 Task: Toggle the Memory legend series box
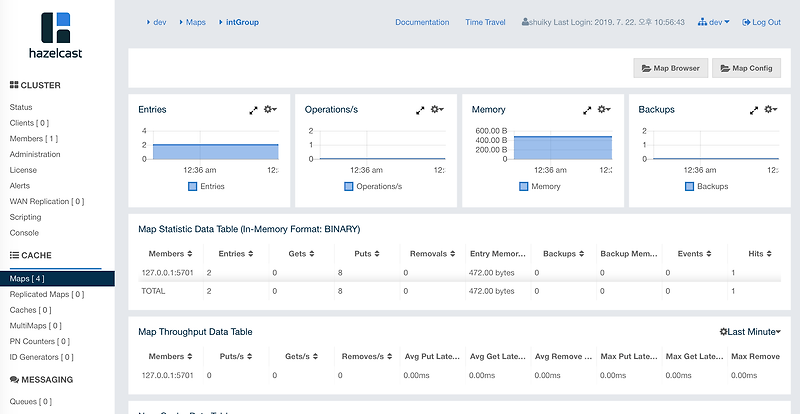point(523,186)
